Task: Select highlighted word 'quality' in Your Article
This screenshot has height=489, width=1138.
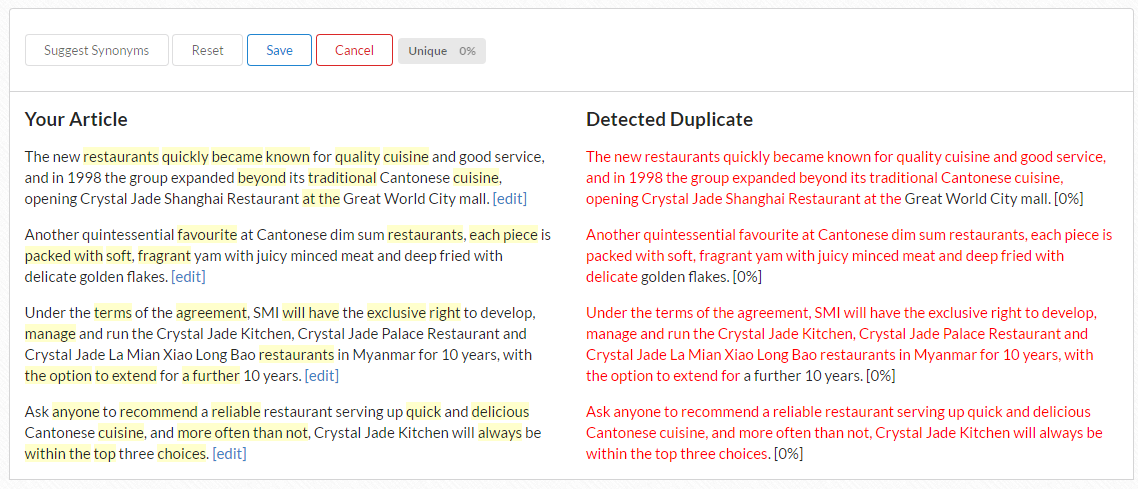Action: [358, 157]
